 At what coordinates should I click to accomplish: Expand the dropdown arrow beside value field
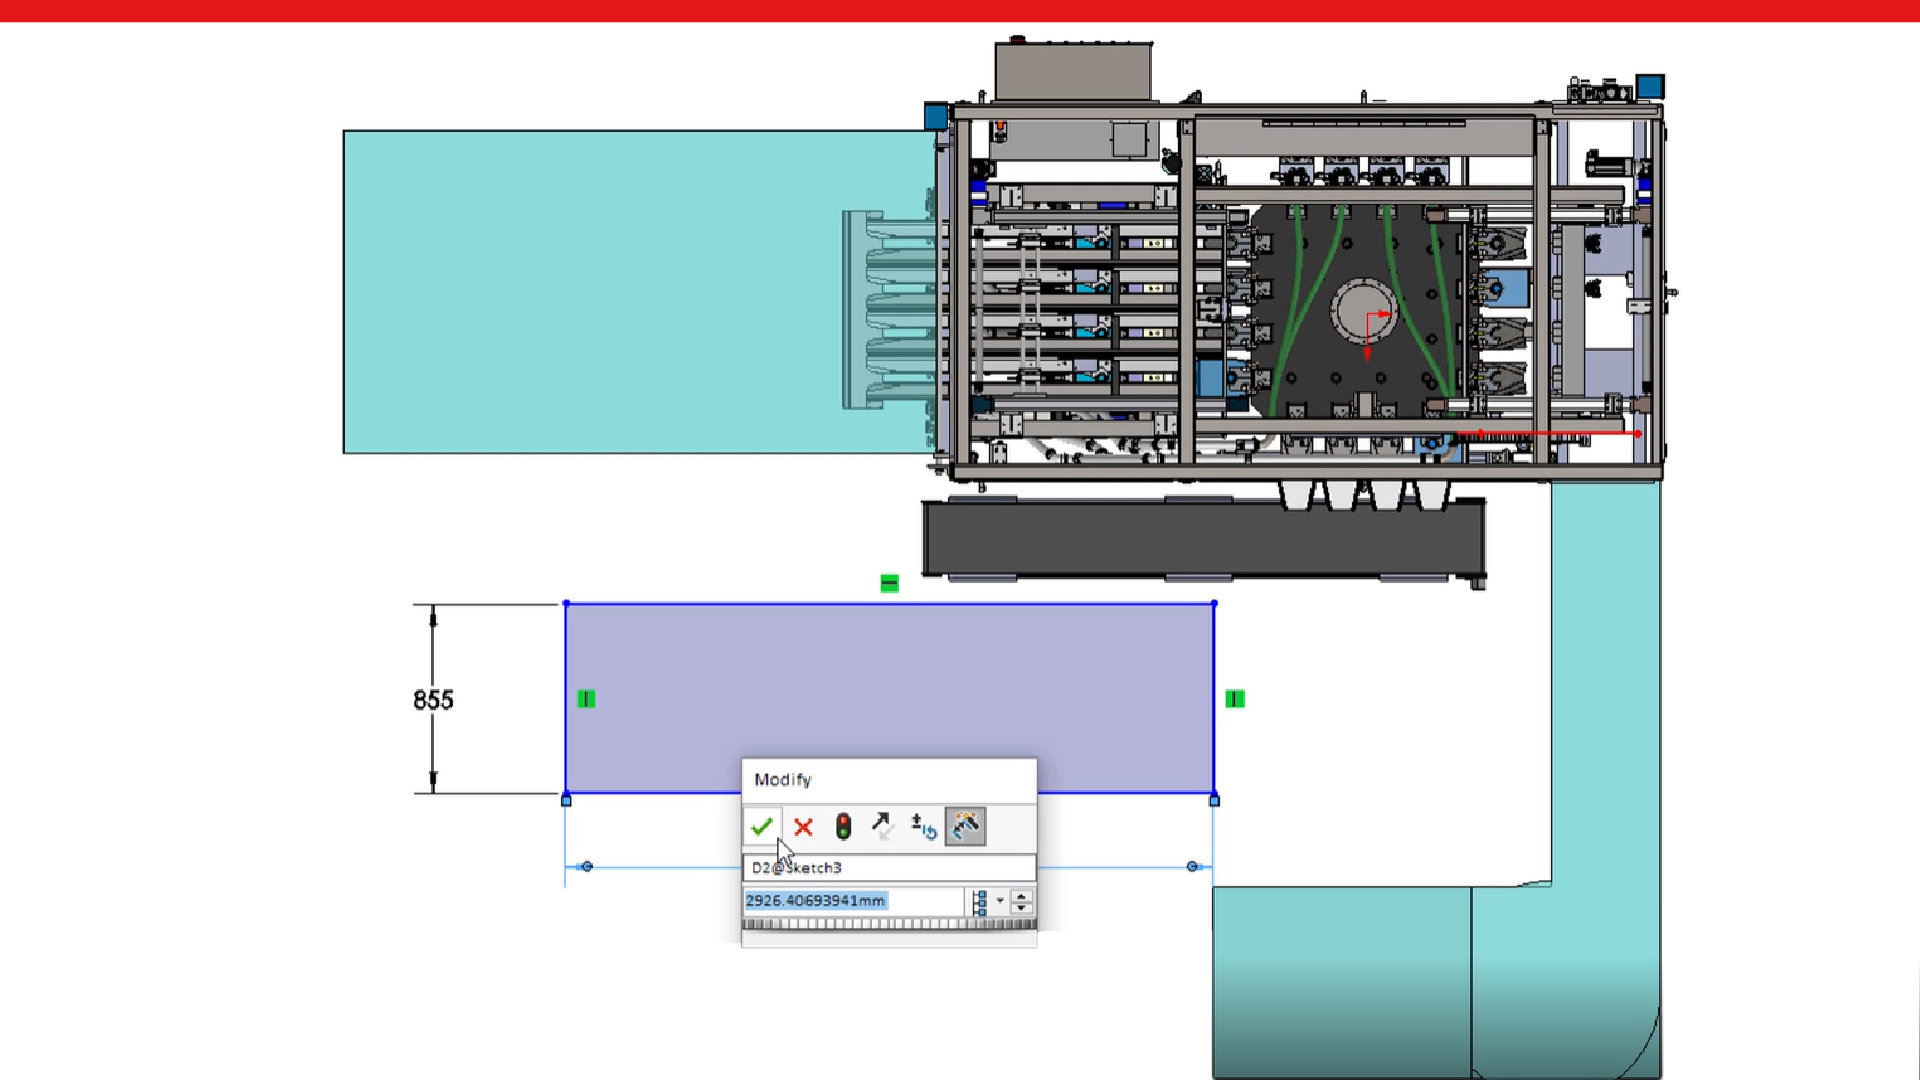point(1000,901)
